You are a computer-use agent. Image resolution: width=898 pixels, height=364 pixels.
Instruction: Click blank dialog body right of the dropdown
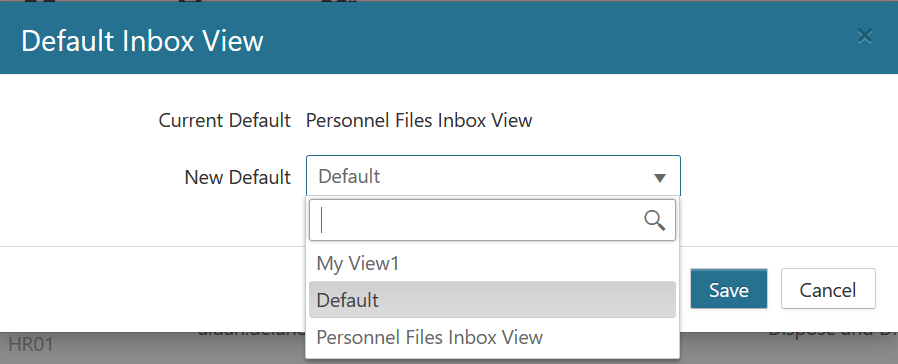coord(787,177)
